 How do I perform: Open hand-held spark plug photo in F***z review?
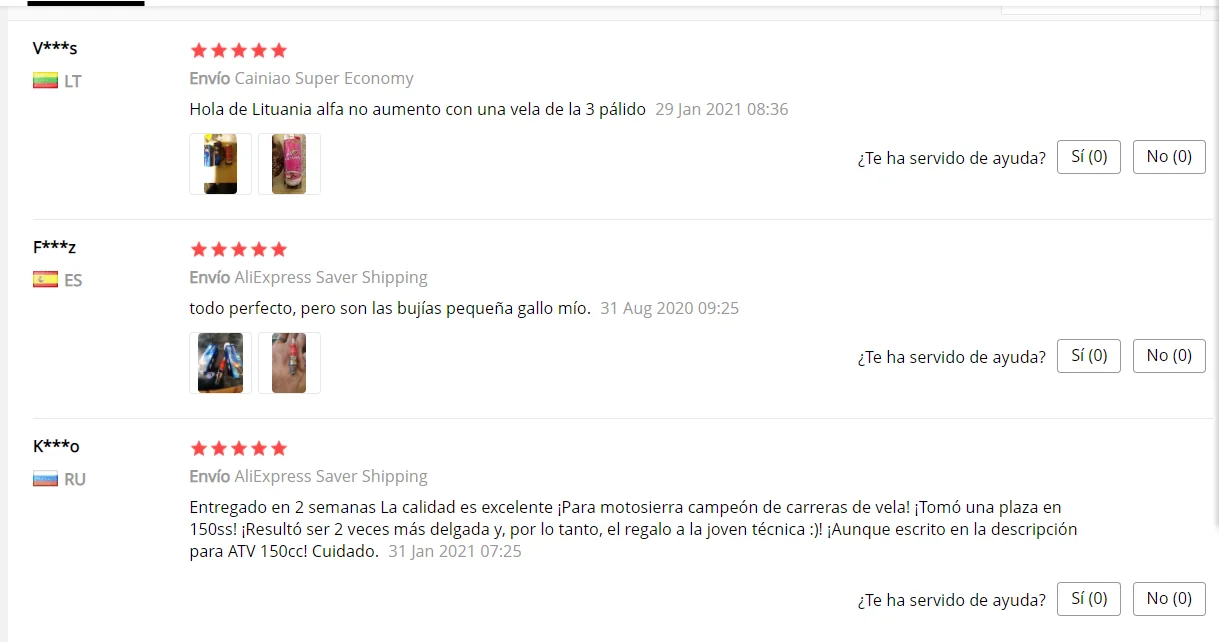click(289, 363)
